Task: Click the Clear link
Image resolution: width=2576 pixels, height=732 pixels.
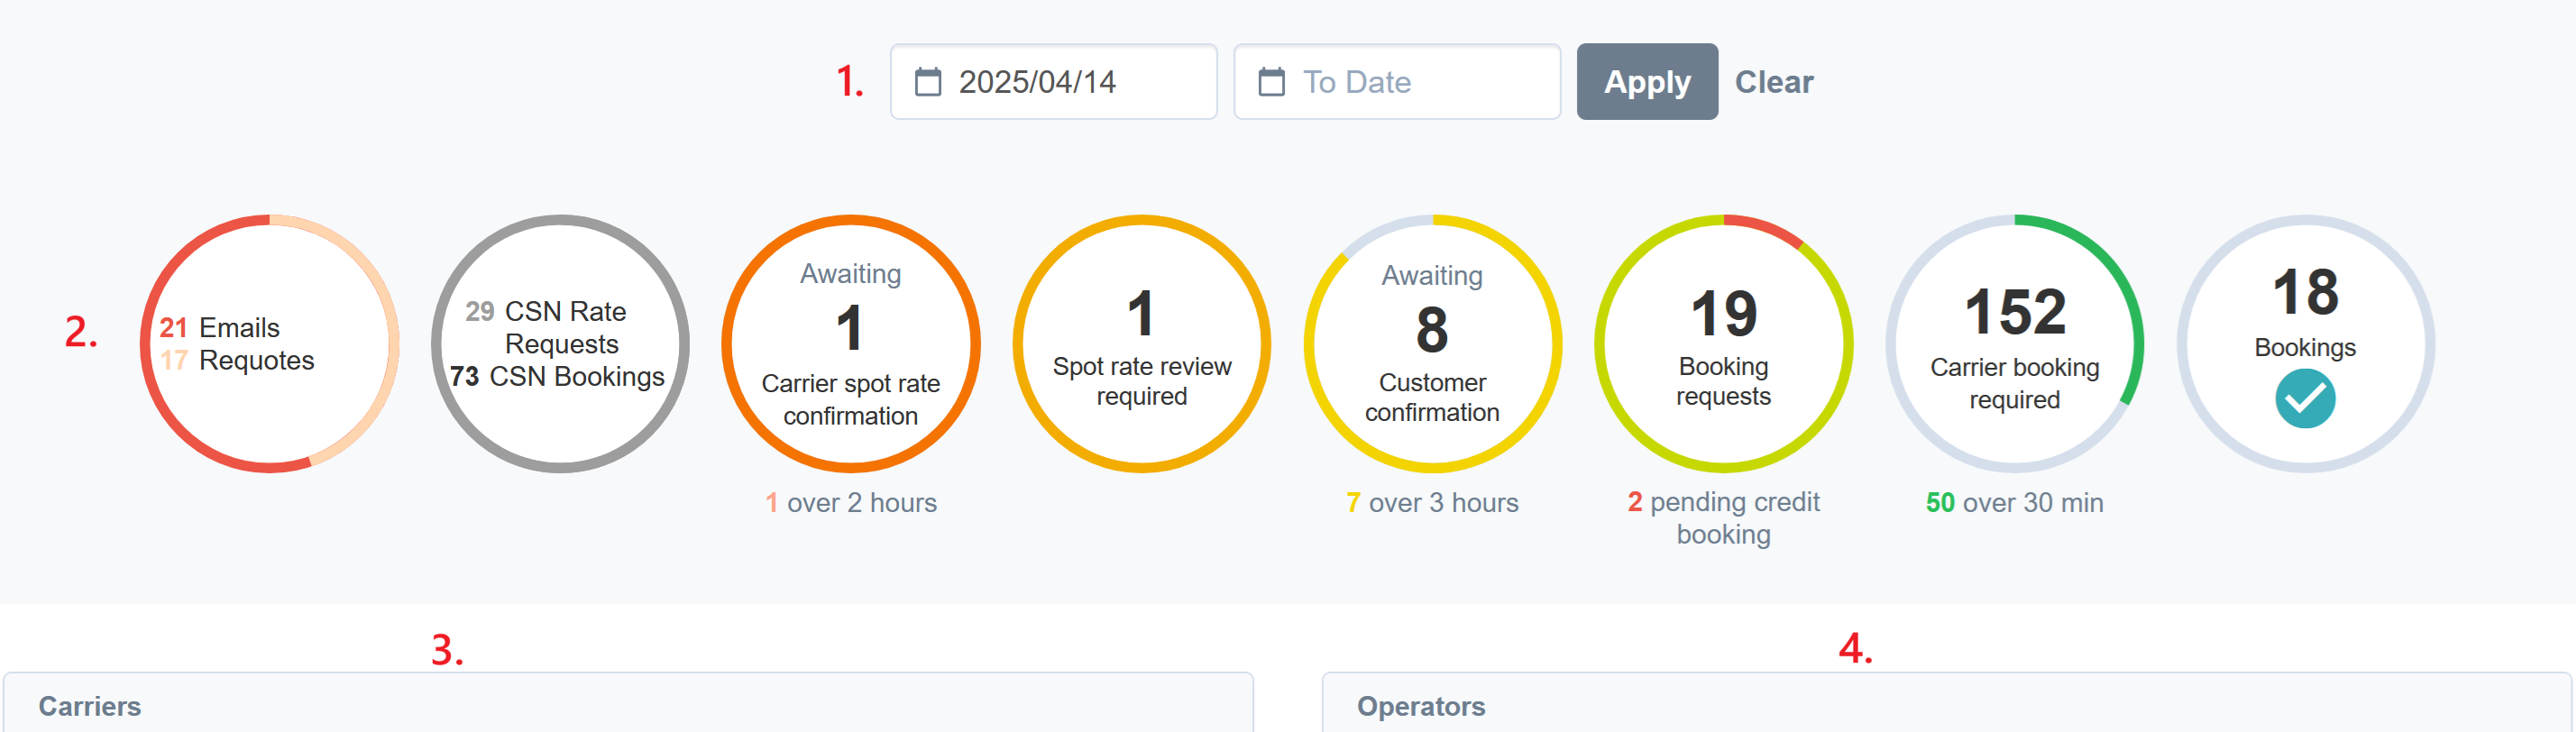Action: (x=1773, y=82)
